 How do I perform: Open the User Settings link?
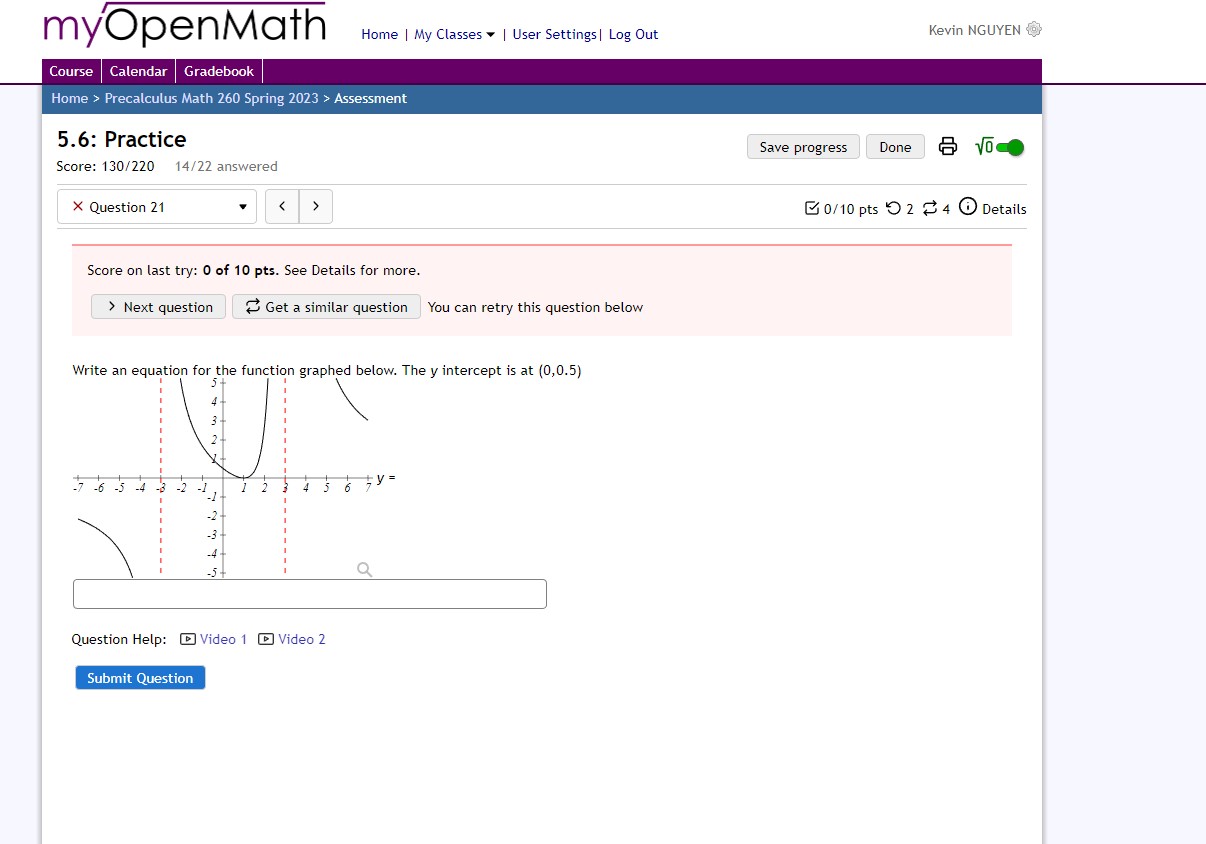(554, 34)
